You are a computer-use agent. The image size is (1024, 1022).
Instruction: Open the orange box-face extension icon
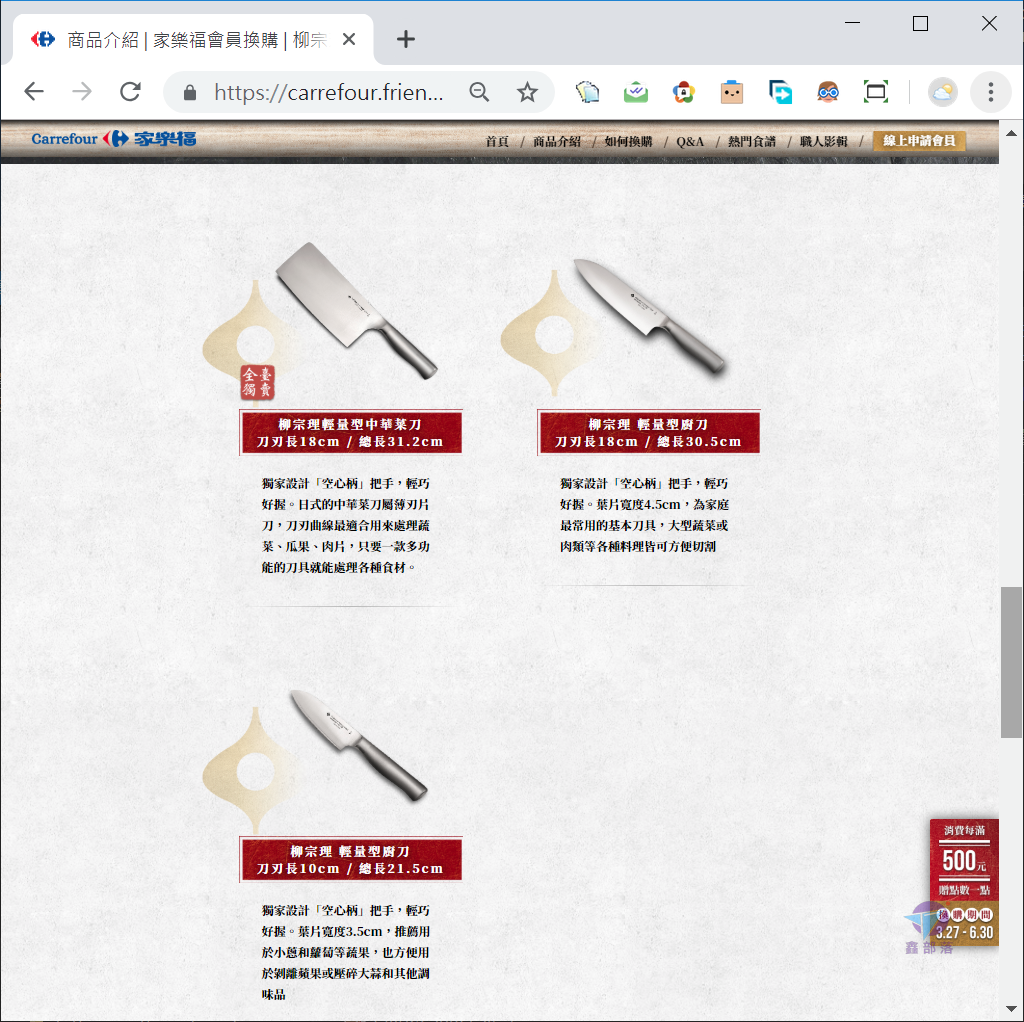pyautogui.click(x=732, y=92)
